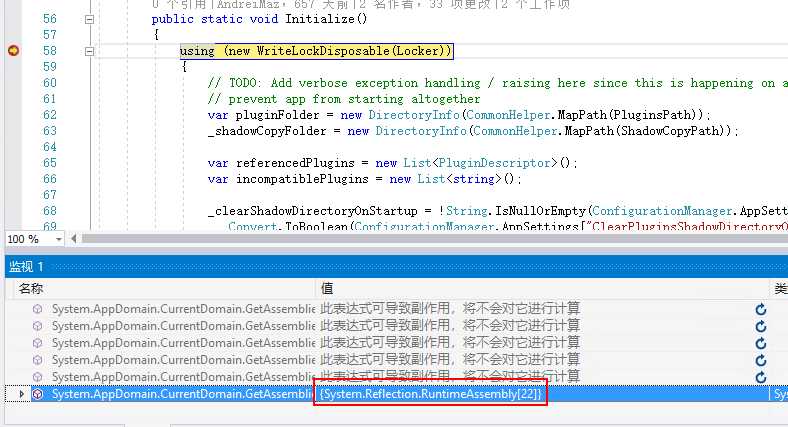Click the incompatiblePlugins variable name

(x=302, y=179)
